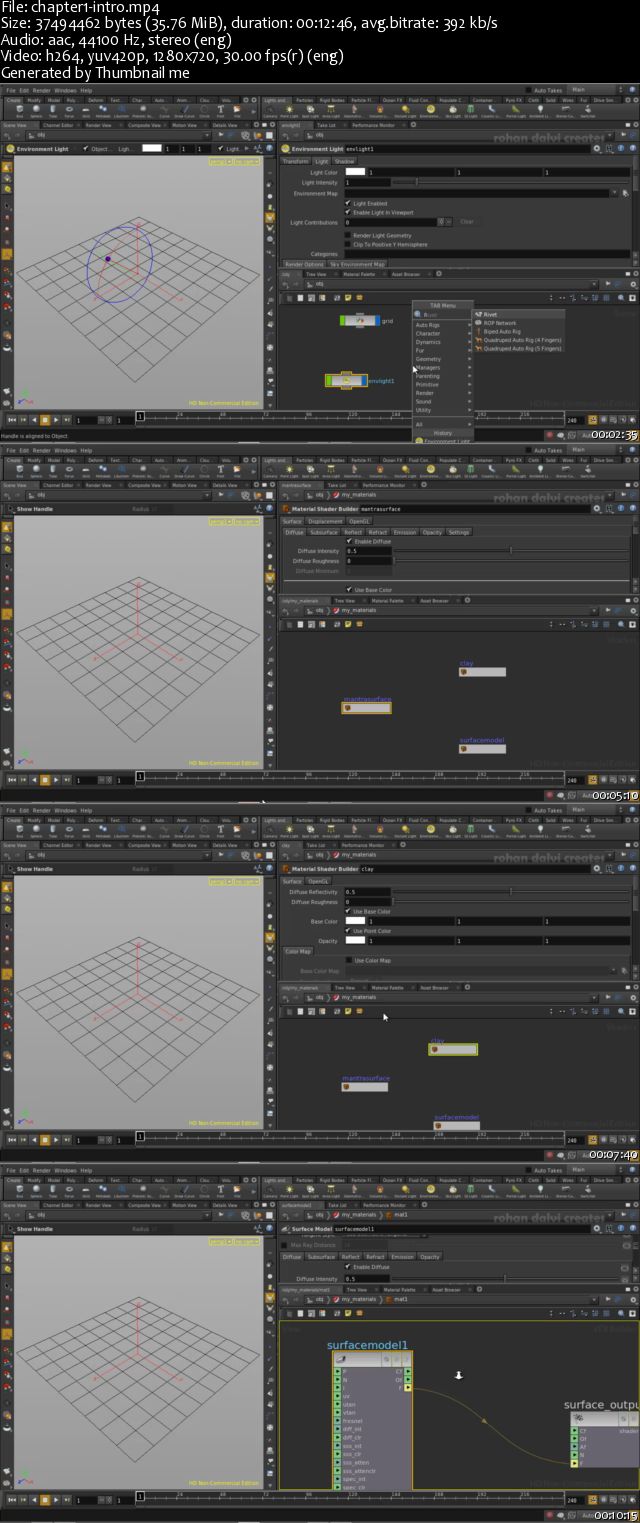Image resolution: width=640 pixels, height=1523 pixels.
Task: Toggle Use Point Color checkbox in third frame
Action: 348,931
